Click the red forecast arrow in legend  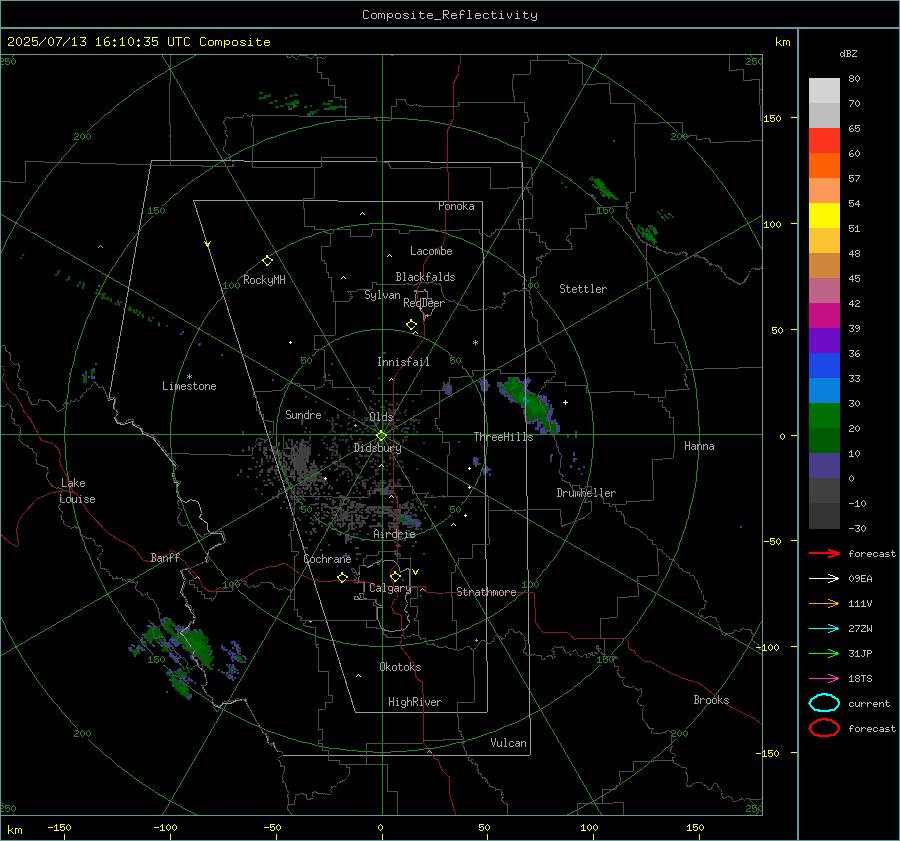[824, 553]
